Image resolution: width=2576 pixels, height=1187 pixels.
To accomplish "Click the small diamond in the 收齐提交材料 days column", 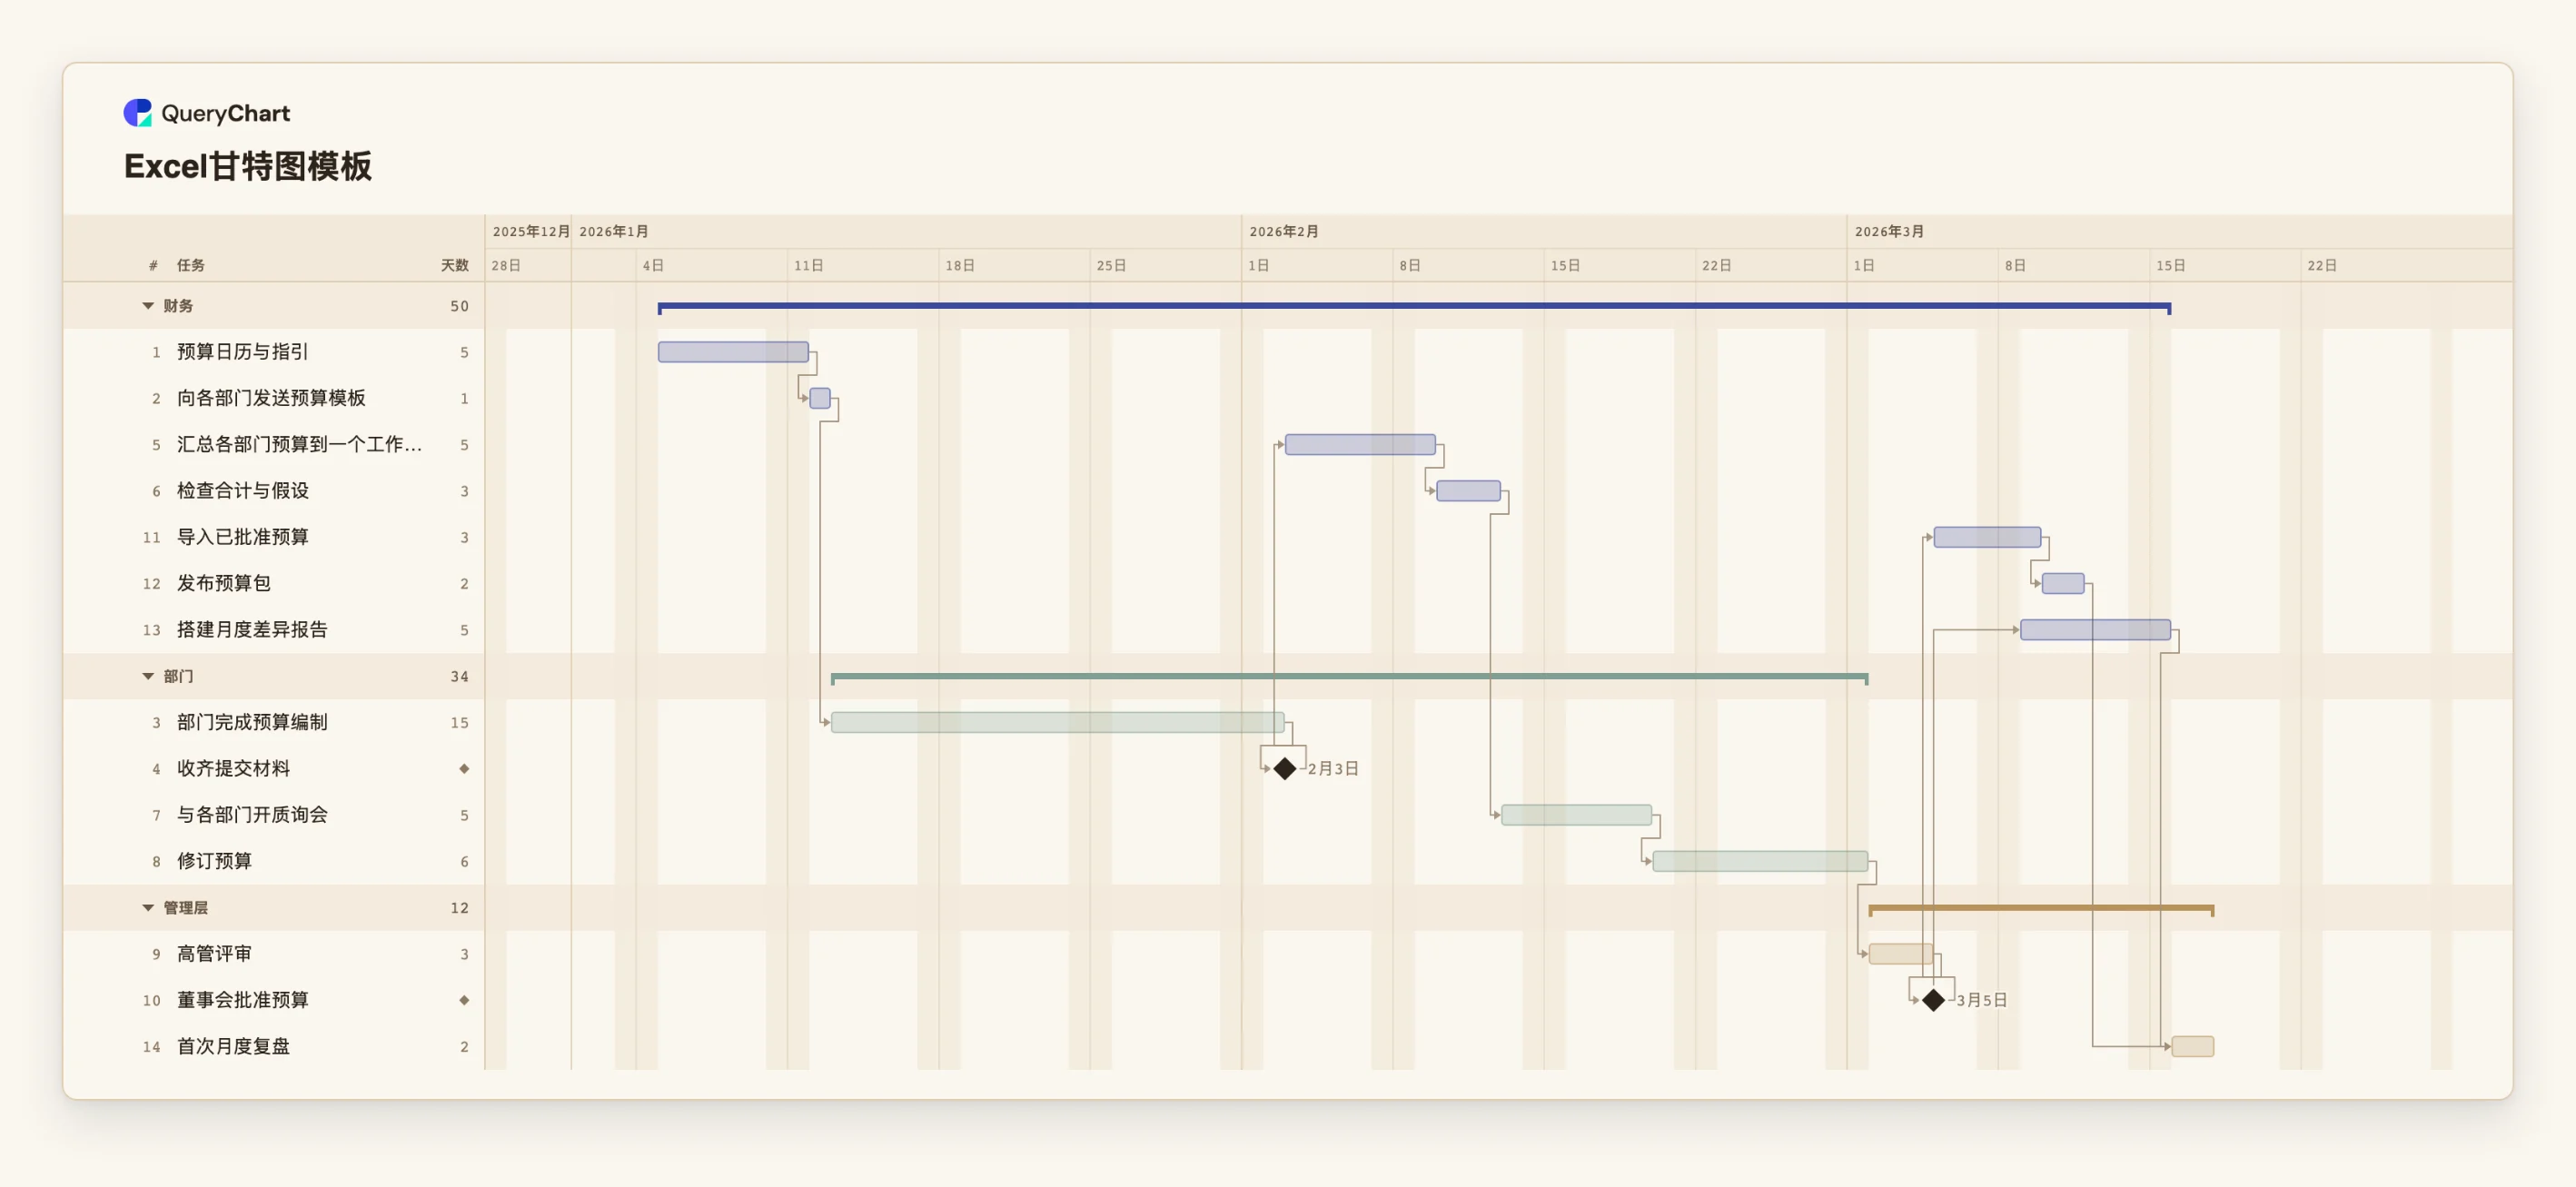I will pos(464,768).
